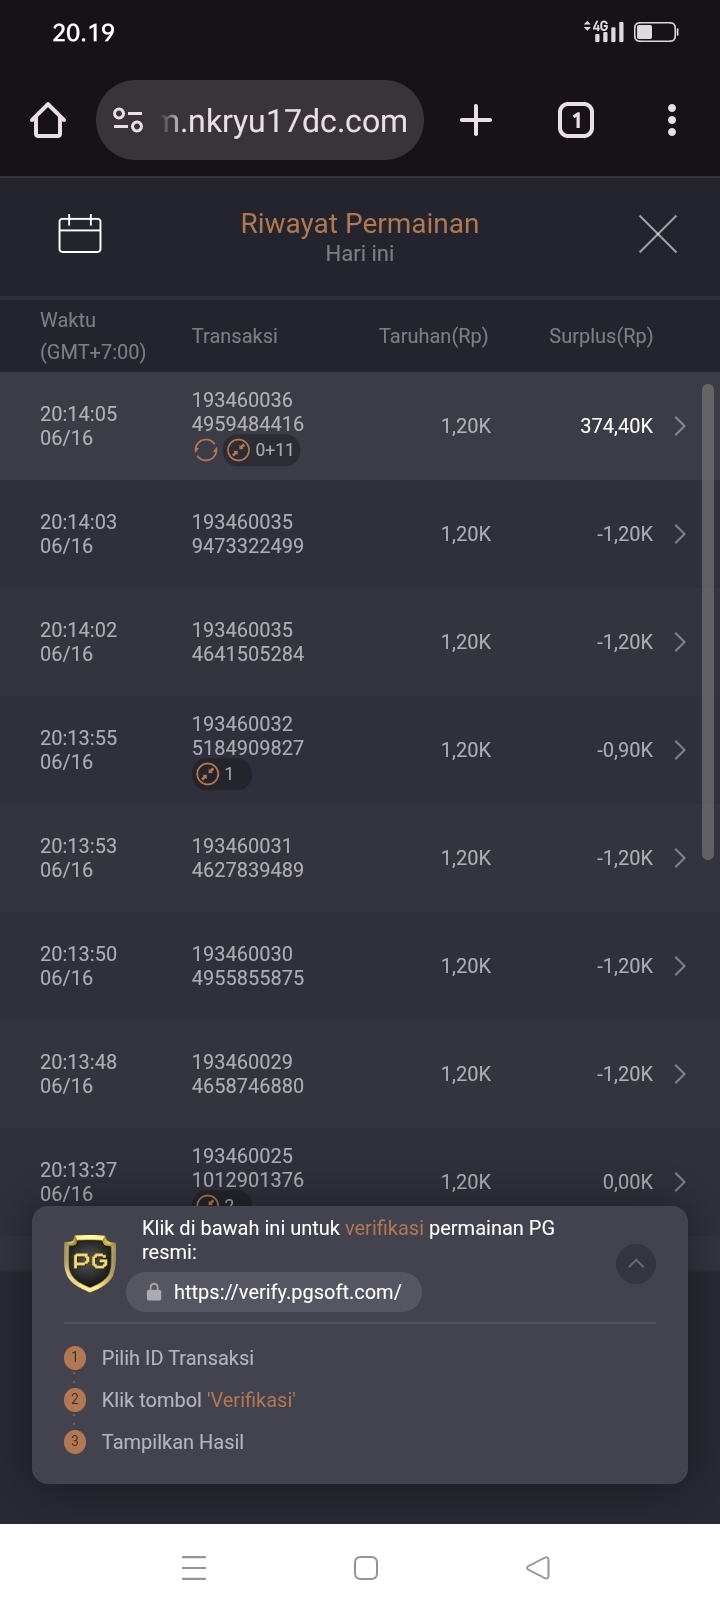Screen dimensions: 720x1612
Task: Expand the 20:14:03 transaction row chevron
Action: pos(680,534)
